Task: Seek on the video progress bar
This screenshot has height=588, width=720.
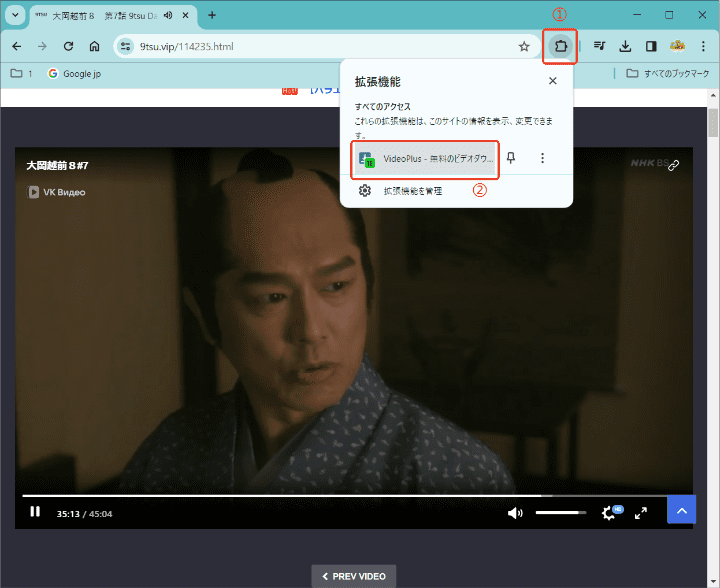Action: [344, 496]
